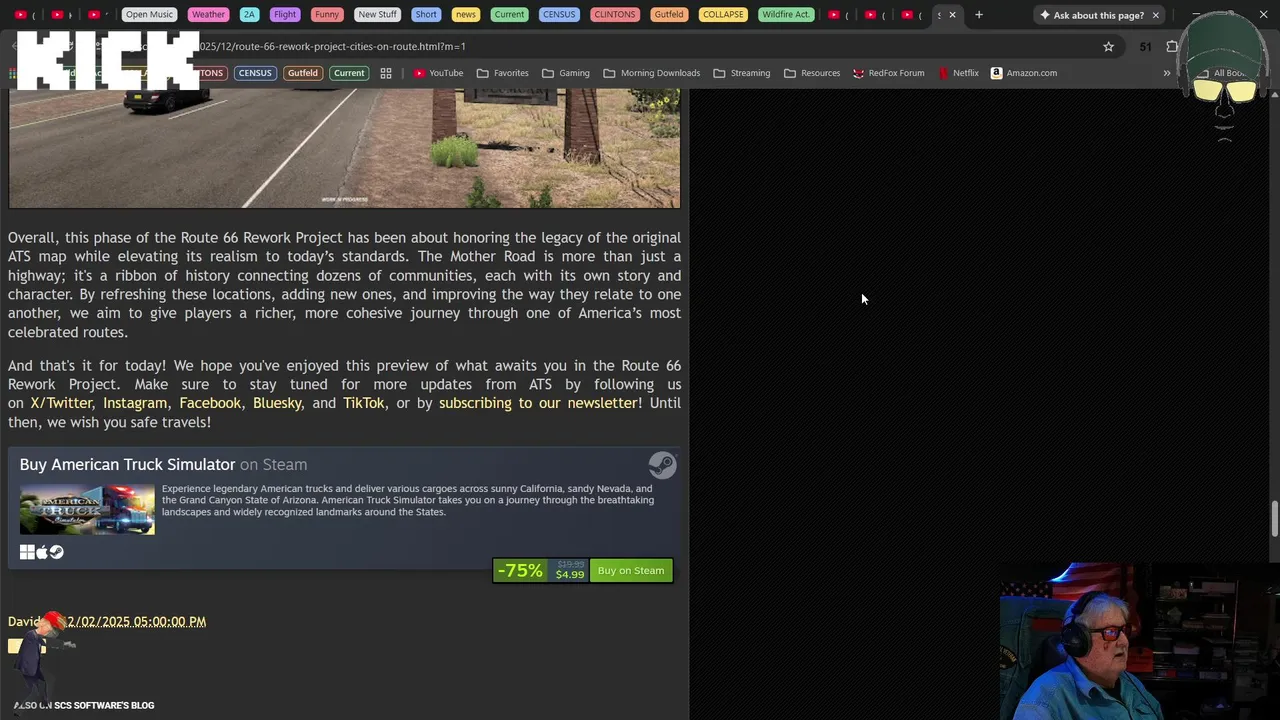This screenshot has height=720, width=1280.
Task: Click the -75% discount badge
Action: [520, 571]
